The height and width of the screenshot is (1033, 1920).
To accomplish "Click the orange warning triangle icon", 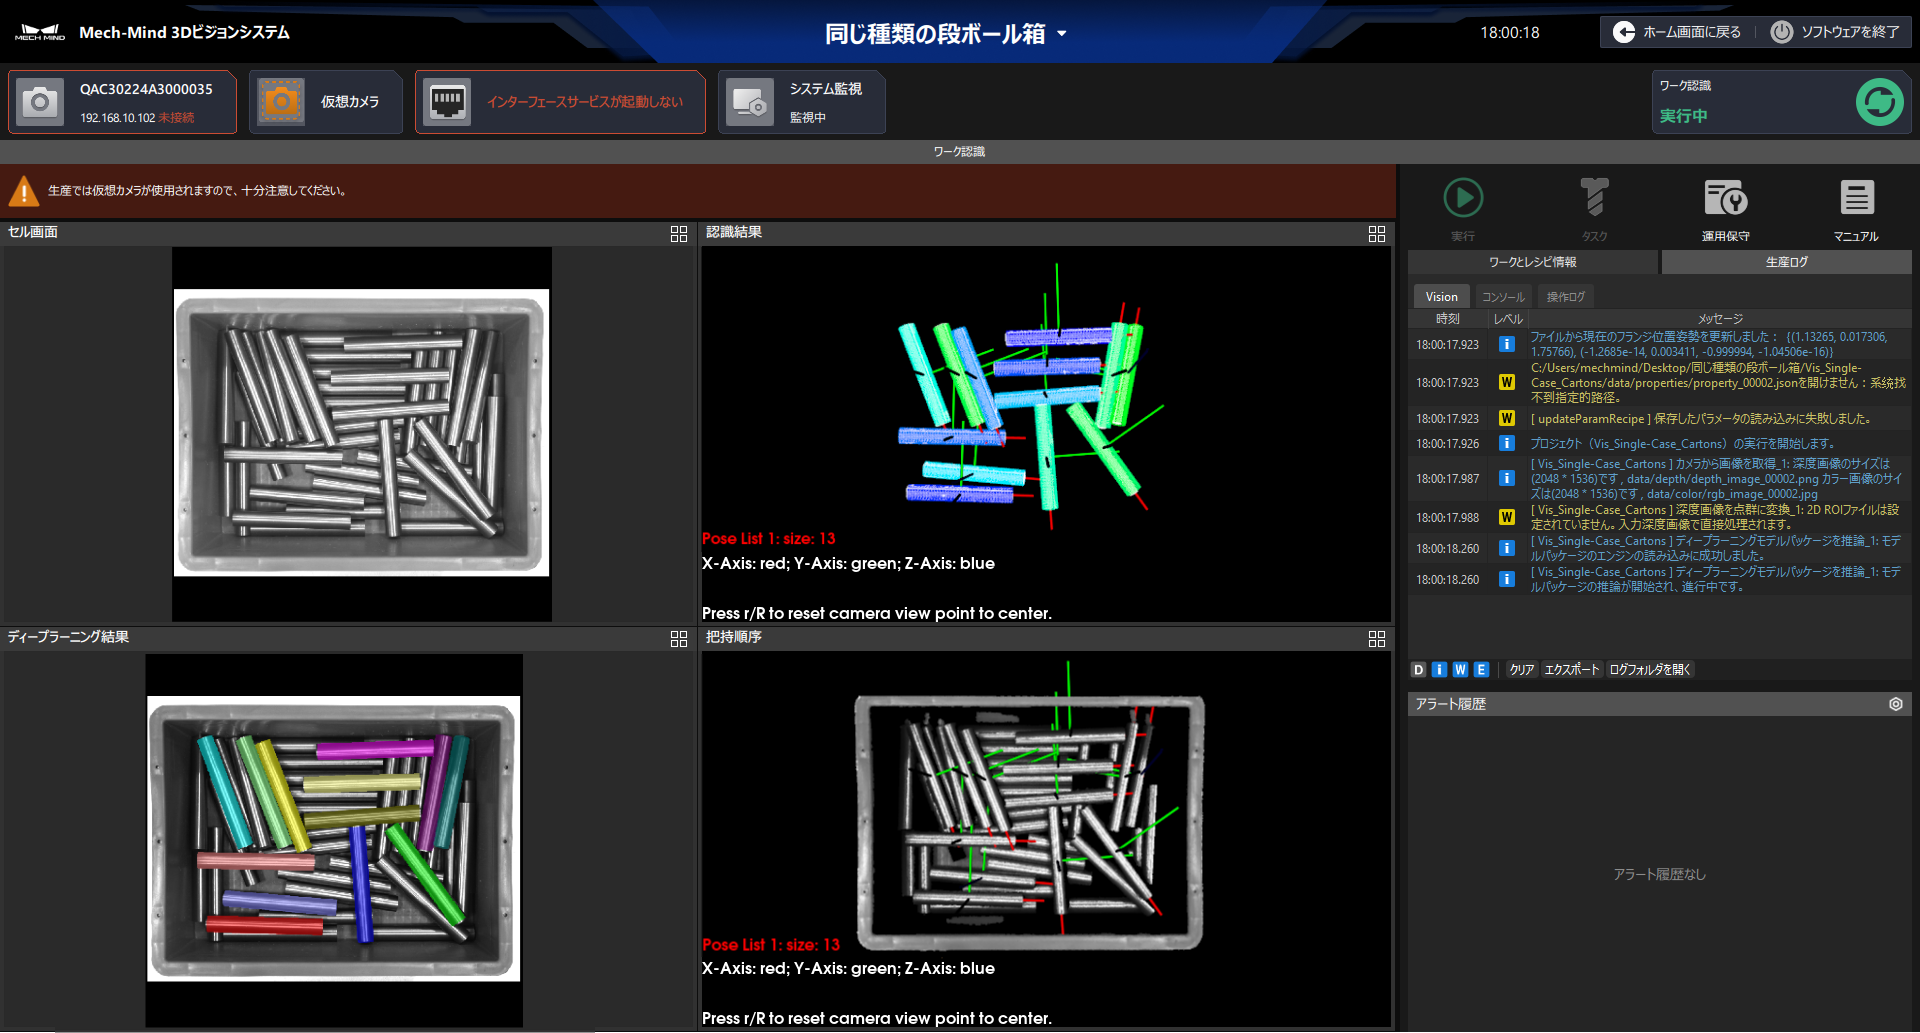I will (x=23, y=191).
